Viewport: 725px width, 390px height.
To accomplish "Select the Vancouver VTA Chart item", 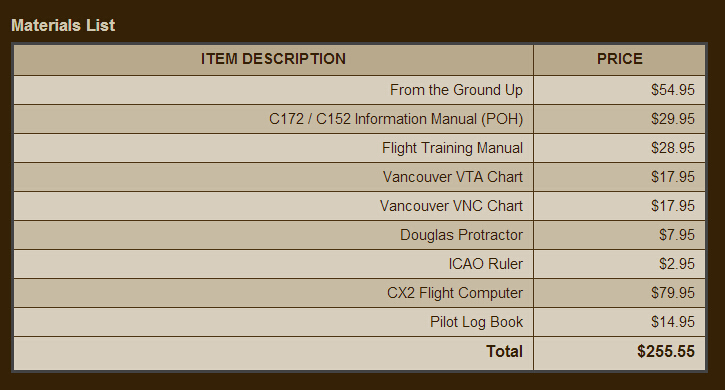I will [x=453, y=177].
